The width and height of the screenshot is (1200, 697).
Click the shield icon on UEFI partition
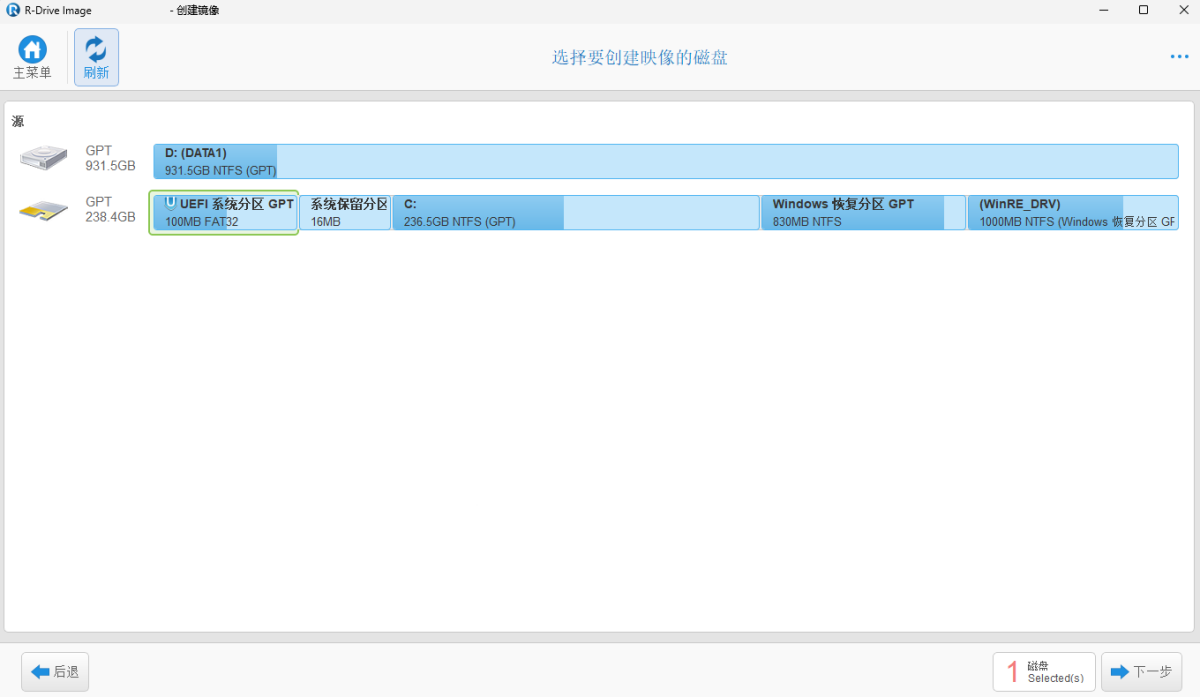click(170, 203)
